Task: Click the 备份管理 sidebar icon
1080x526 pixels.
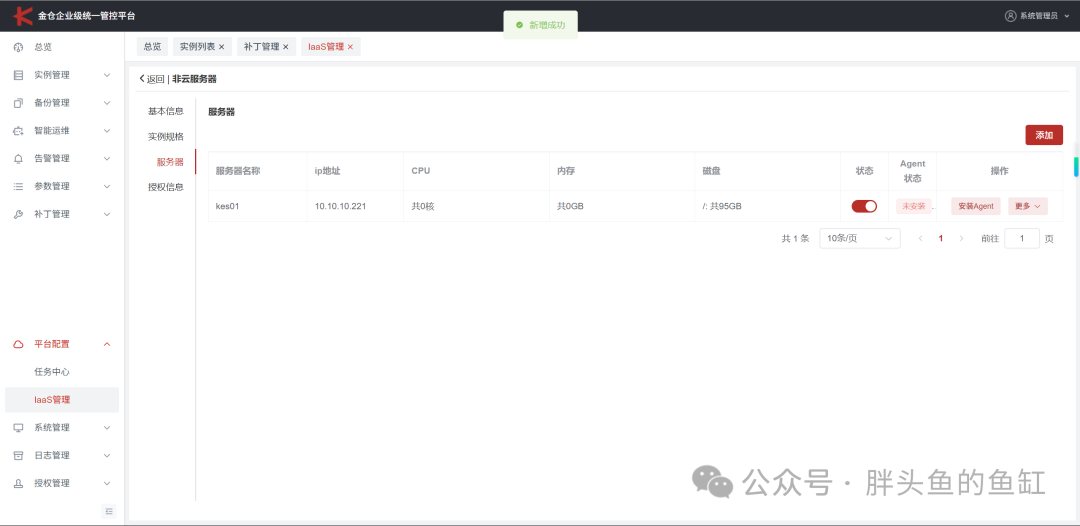Action: coord(19,103)
